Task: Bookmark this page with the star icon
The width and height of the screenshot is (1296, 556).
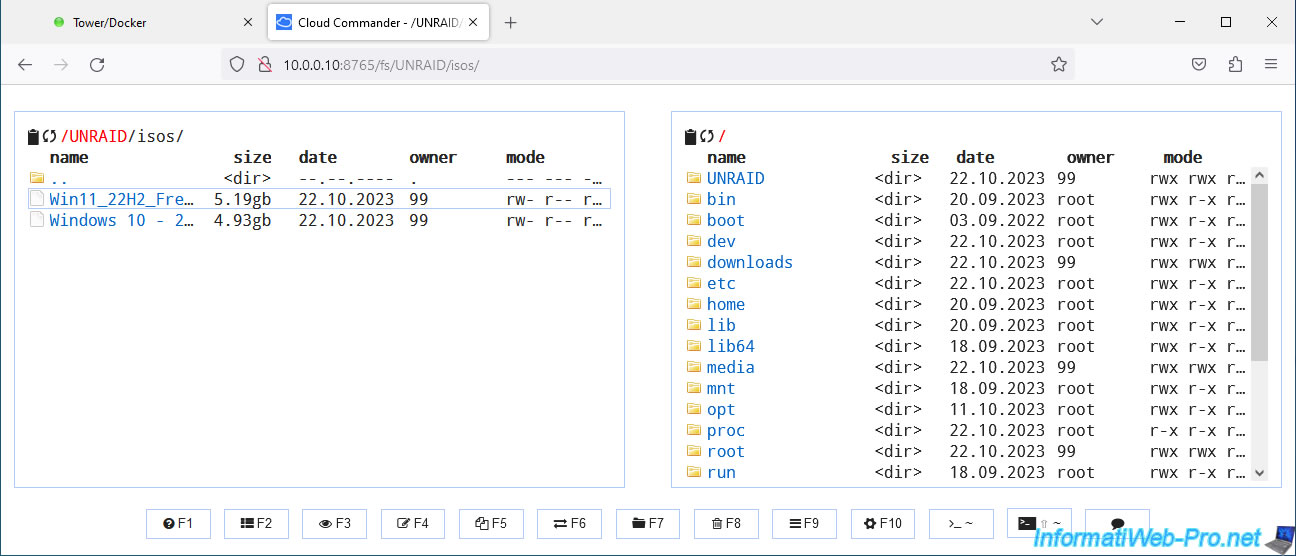Action: point(1059,64)
